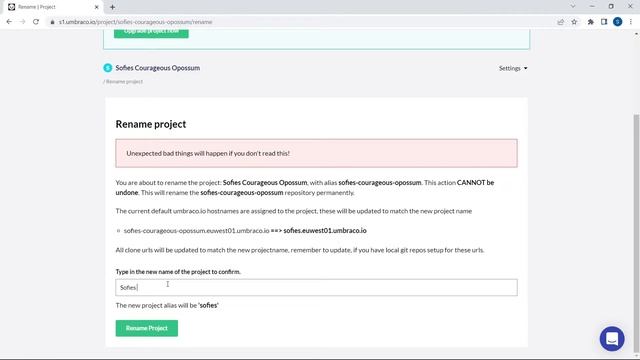Click the red warning banner text

coord(208,153)
